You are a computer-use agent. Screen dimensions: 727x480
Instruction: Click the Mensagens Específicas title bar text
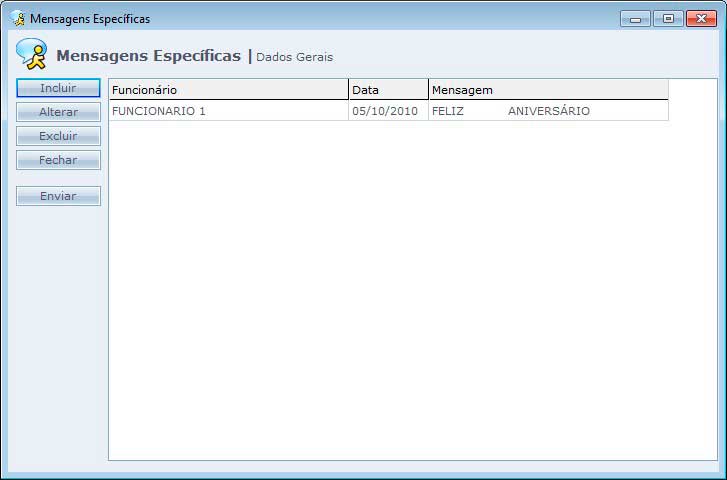point(90,19)
